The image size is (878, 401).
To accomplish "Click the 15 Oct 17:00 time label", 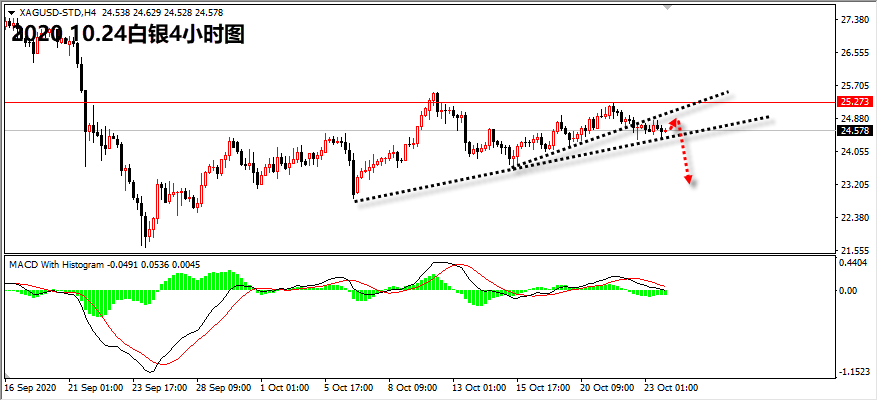I will [x=544, y=388].
